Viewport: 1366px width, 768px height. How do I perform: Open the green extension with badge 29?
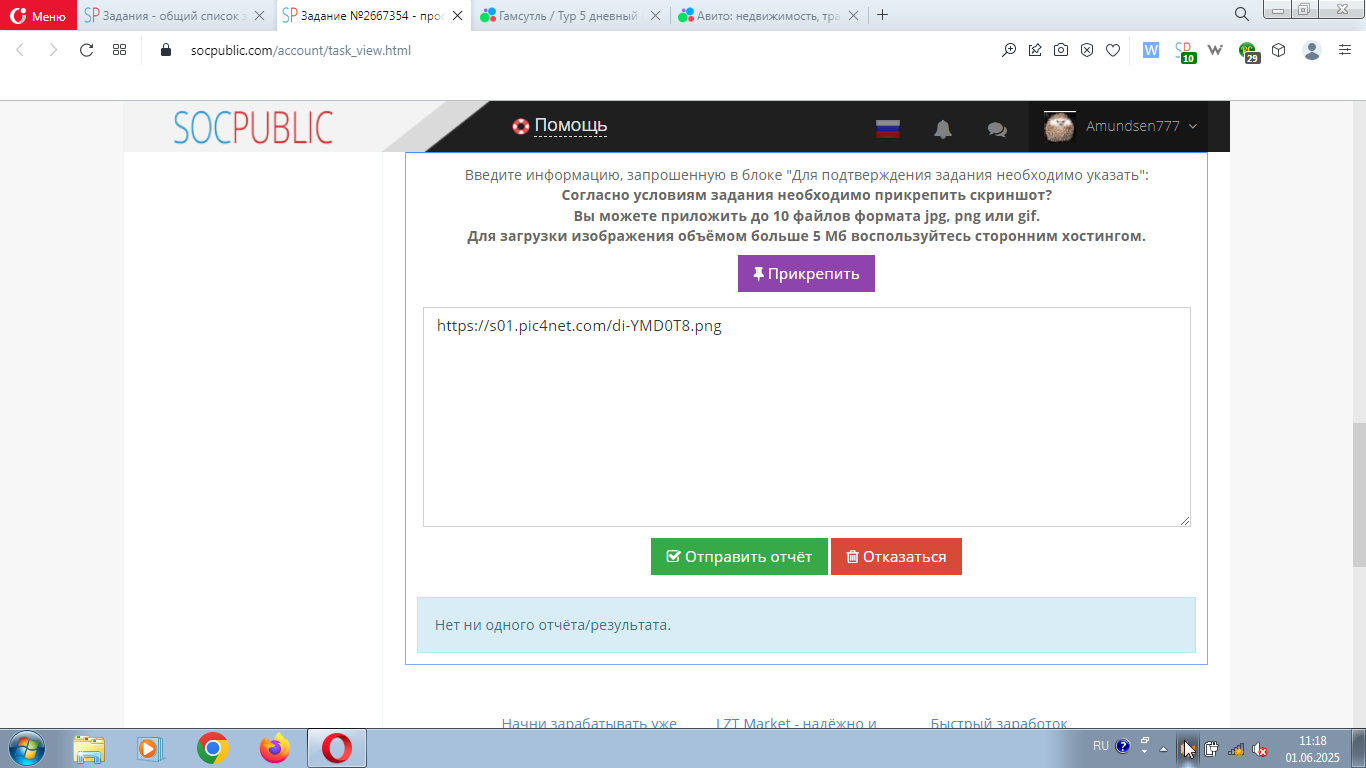pyautogui.click(x=1249, y=51)
